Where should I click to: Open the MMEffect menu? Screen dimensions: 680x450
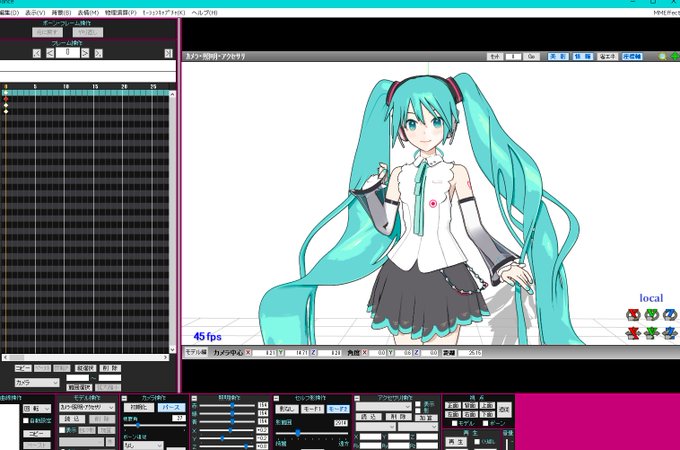(x=667, y=13)
